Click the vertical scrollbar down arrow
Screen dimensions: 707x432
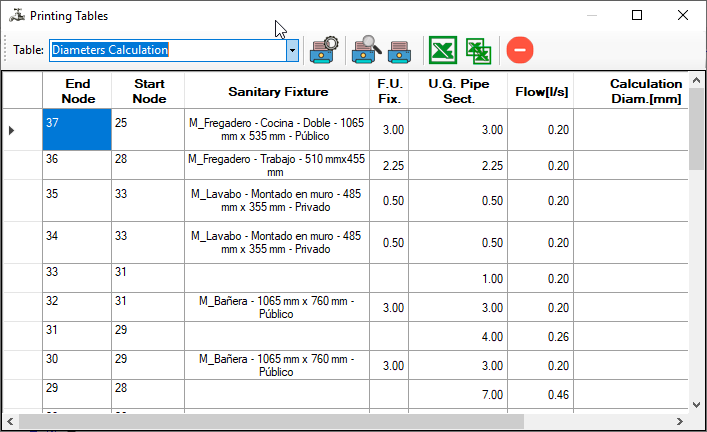pos(696,405)
